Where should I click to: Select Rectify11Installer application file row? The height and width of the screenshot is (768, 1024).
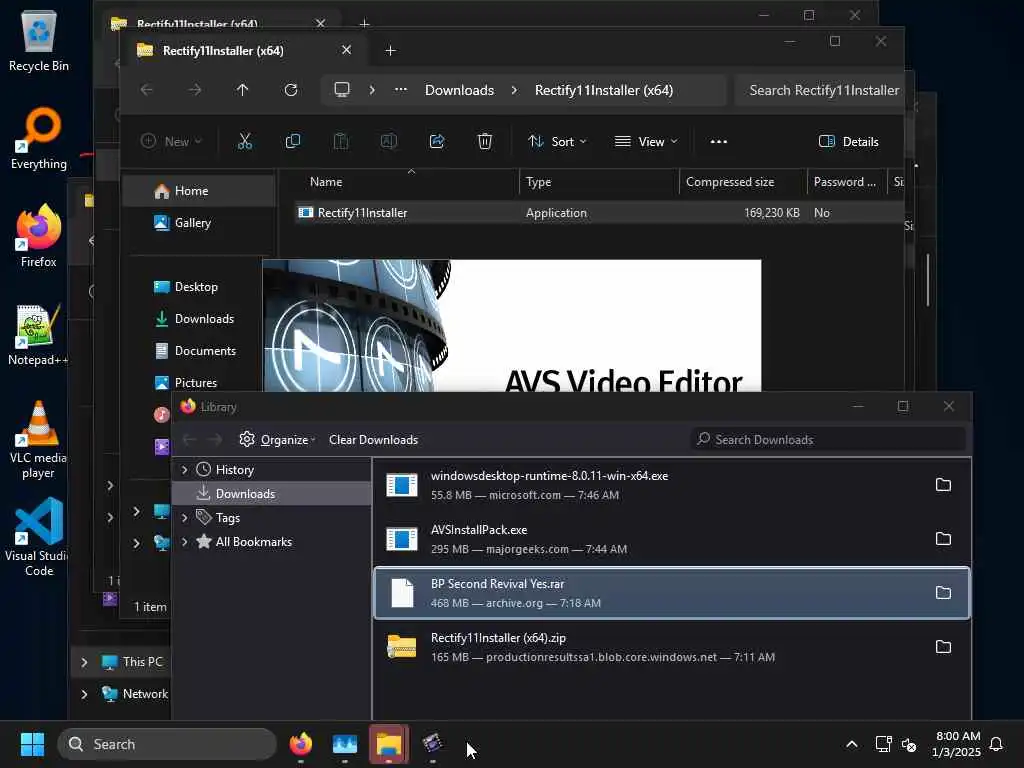point(598,213)
